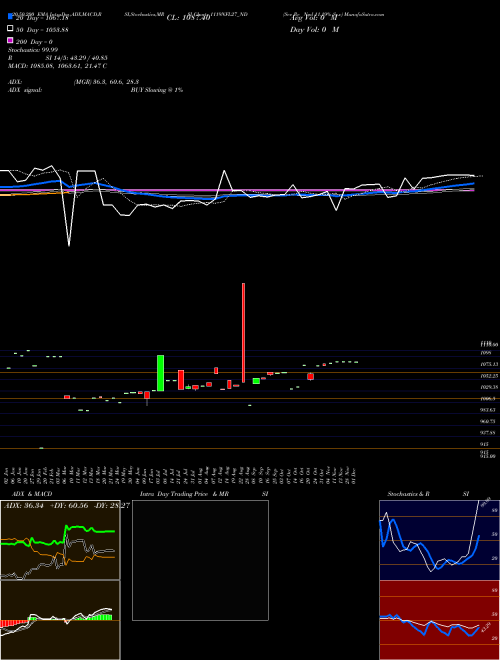Click the 1029.38 price axis label

(489, 387)
